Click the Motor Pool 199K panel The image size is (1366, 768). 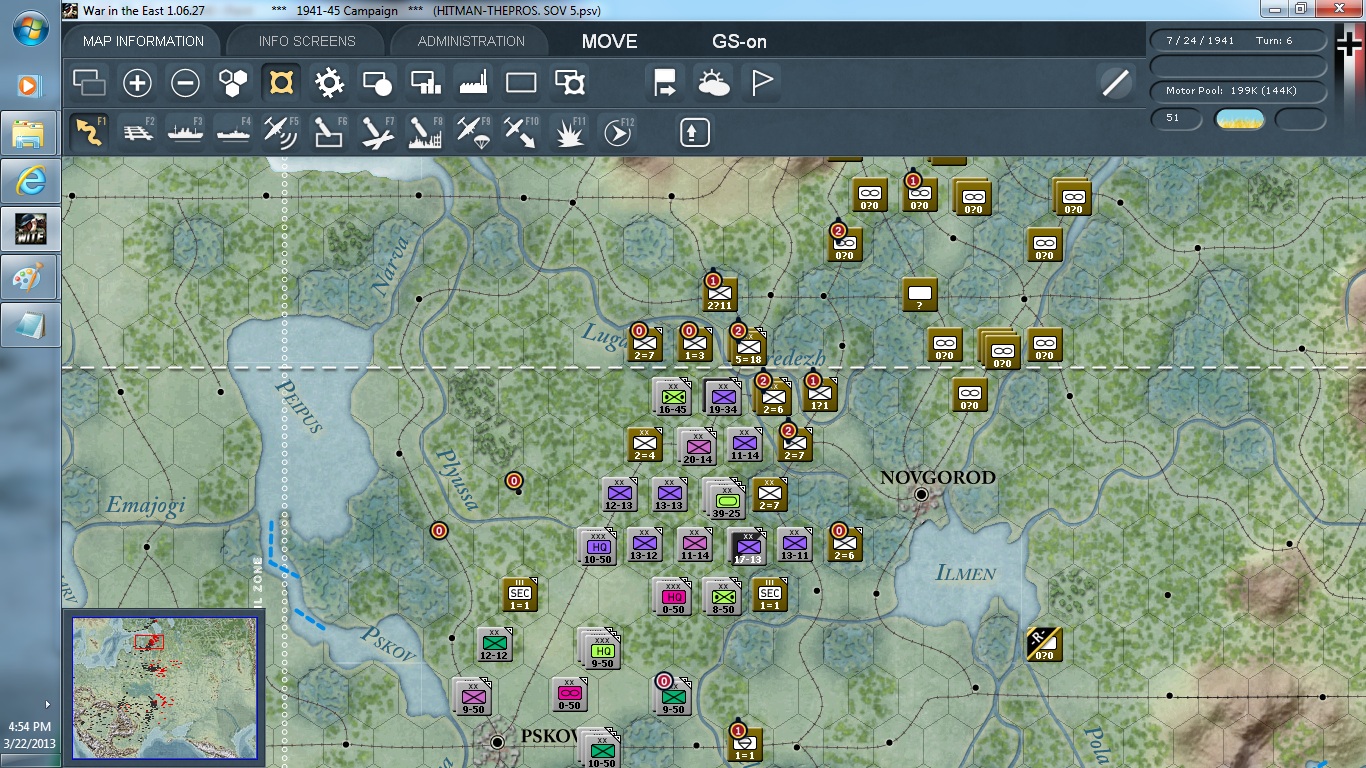(x=1239, y=91)
